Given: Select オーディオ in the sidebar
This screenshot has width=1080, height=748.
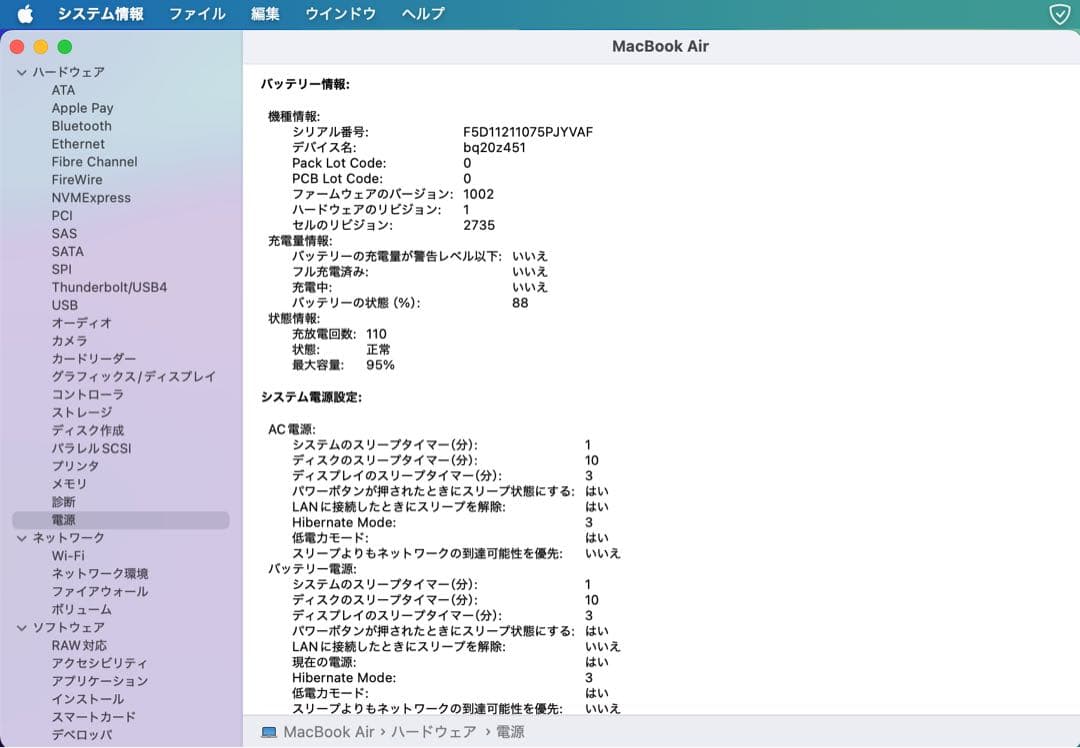Looking at the screenshot, I should point(81,323).
